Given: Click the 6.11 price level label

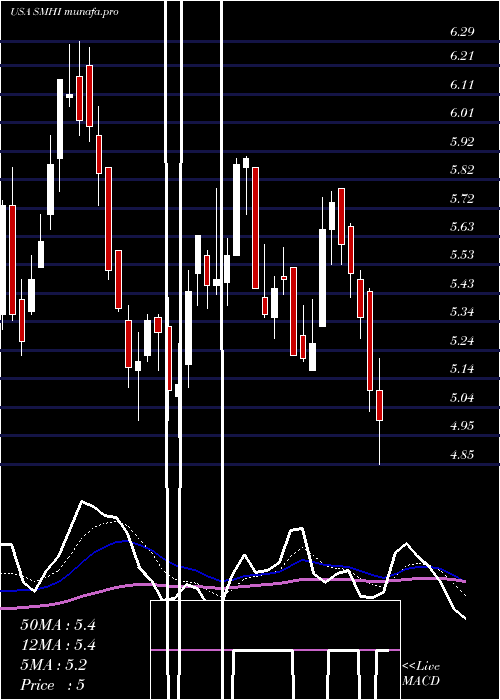Looking at the screenshot, I should click(462, 85).
